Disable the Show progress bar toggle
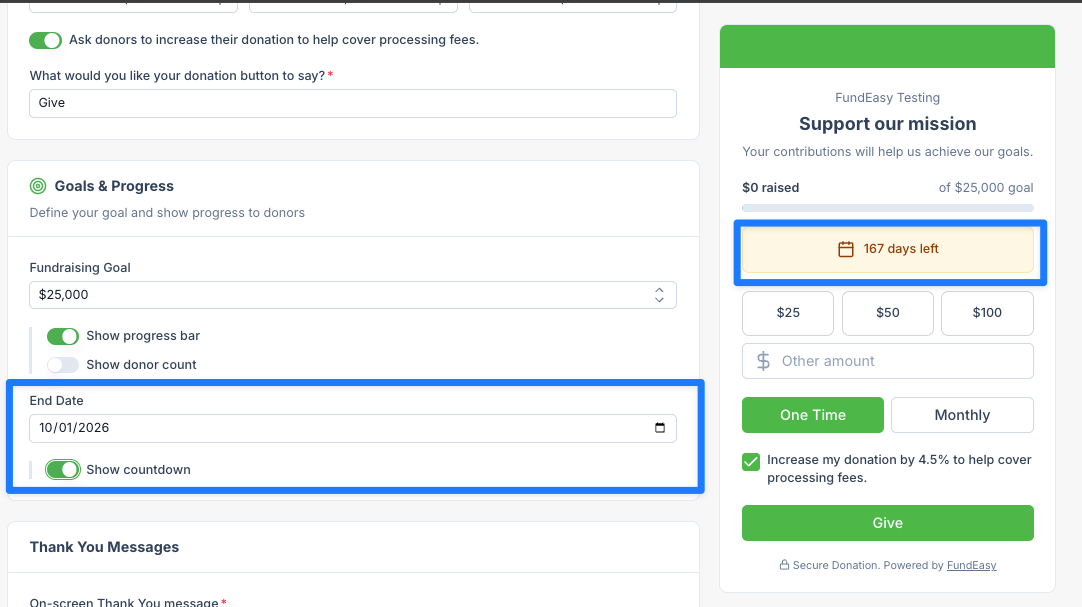This screenshot has height=607, width=1082. 63,336
